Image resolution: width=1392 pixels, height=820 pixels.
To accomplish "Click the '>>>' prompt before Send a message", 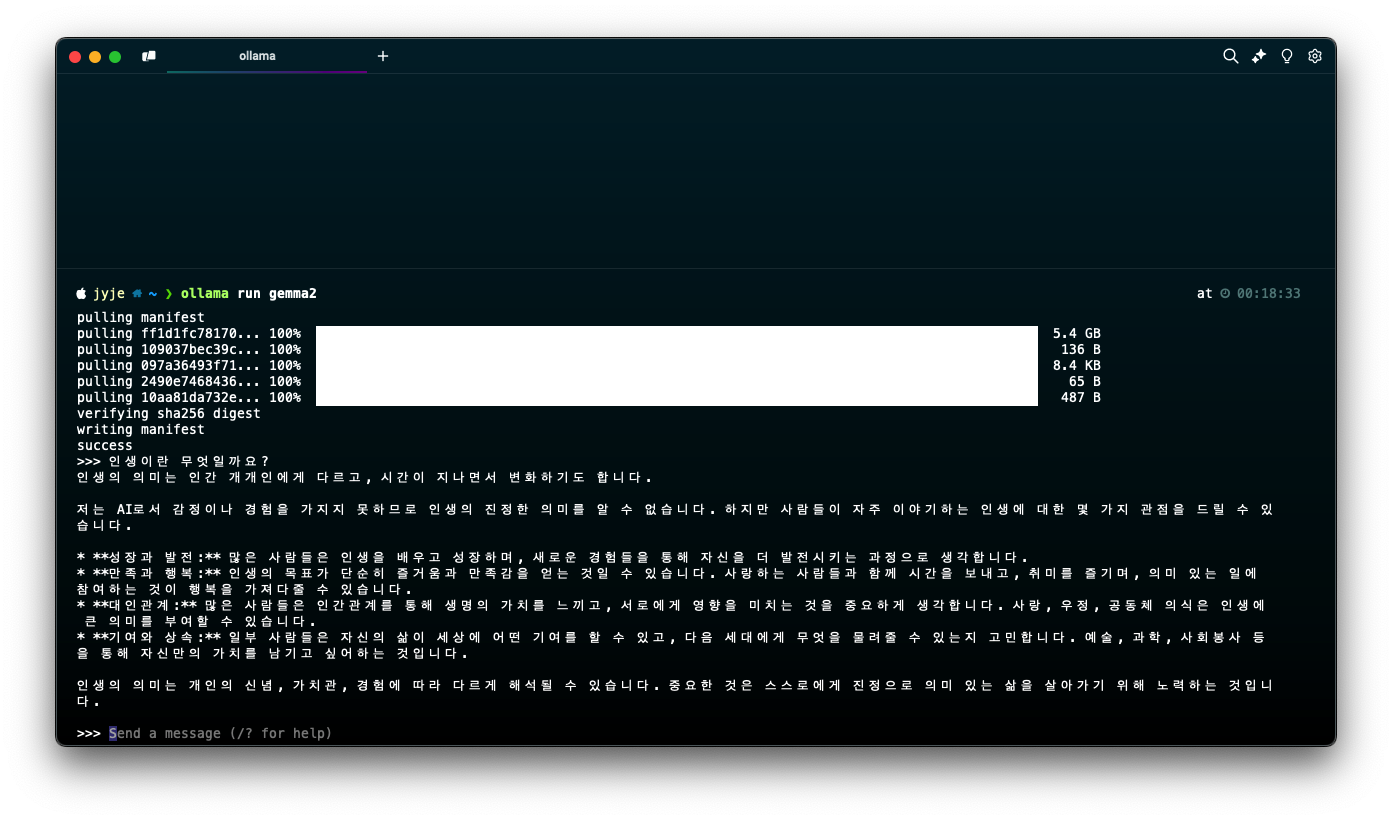I will [x=89, y=733].
